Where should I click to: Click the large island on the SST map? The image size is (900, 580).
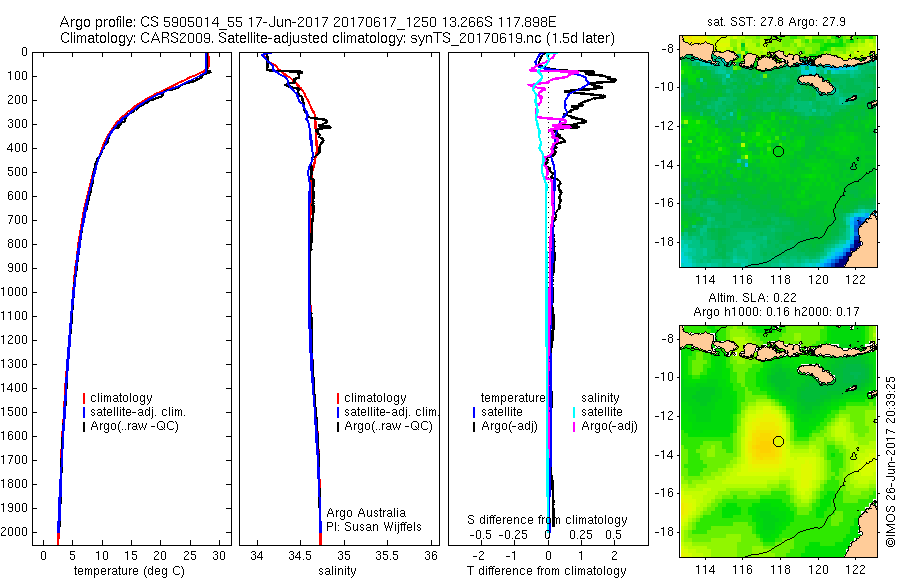click(x=816, y=84)
